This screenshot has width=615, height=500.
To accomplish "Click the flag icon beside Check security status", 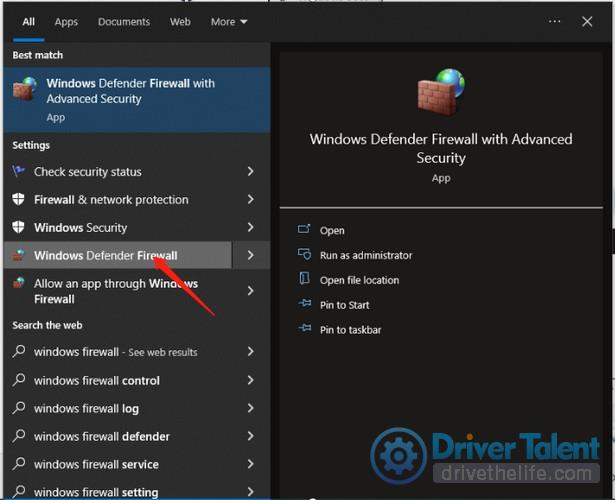I will (18, 171).
